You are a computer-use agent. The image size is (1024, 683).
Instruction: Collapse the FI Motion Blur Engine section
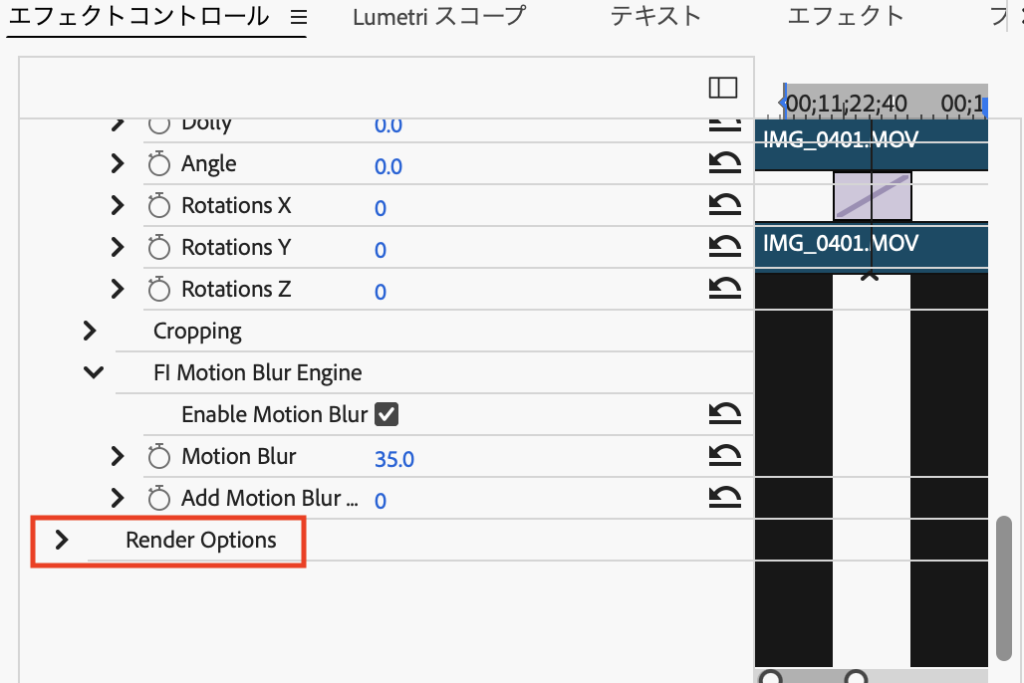pyautogui.click(x=93, y=372)
